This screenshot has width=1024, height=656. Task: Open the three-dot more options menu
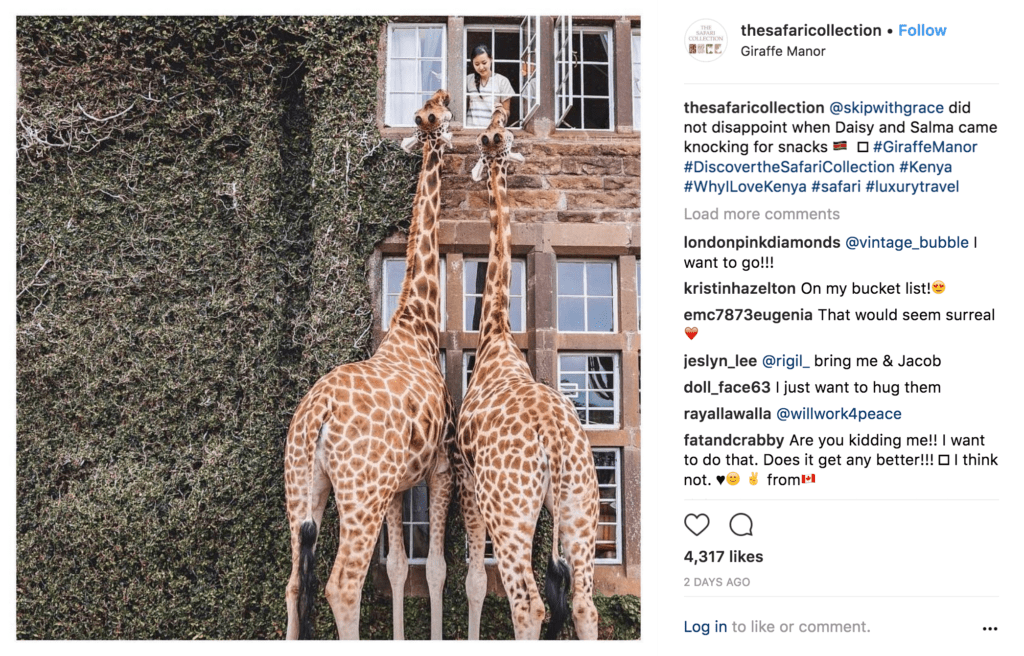(990, 629)
